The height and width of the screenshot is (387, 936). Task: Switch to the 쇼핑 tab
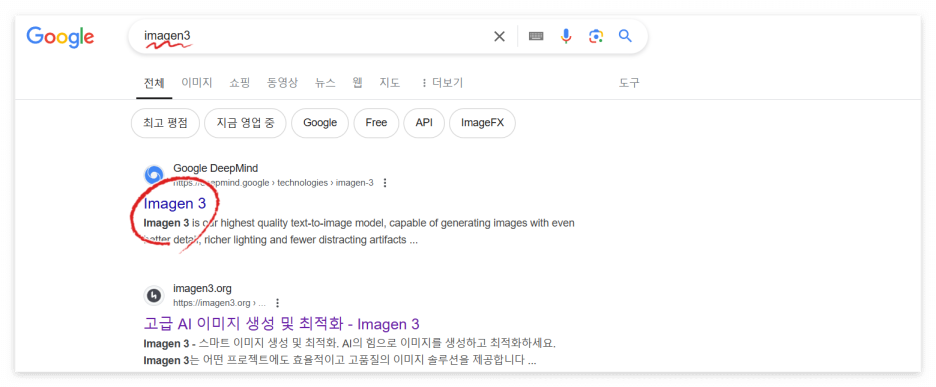239,83
